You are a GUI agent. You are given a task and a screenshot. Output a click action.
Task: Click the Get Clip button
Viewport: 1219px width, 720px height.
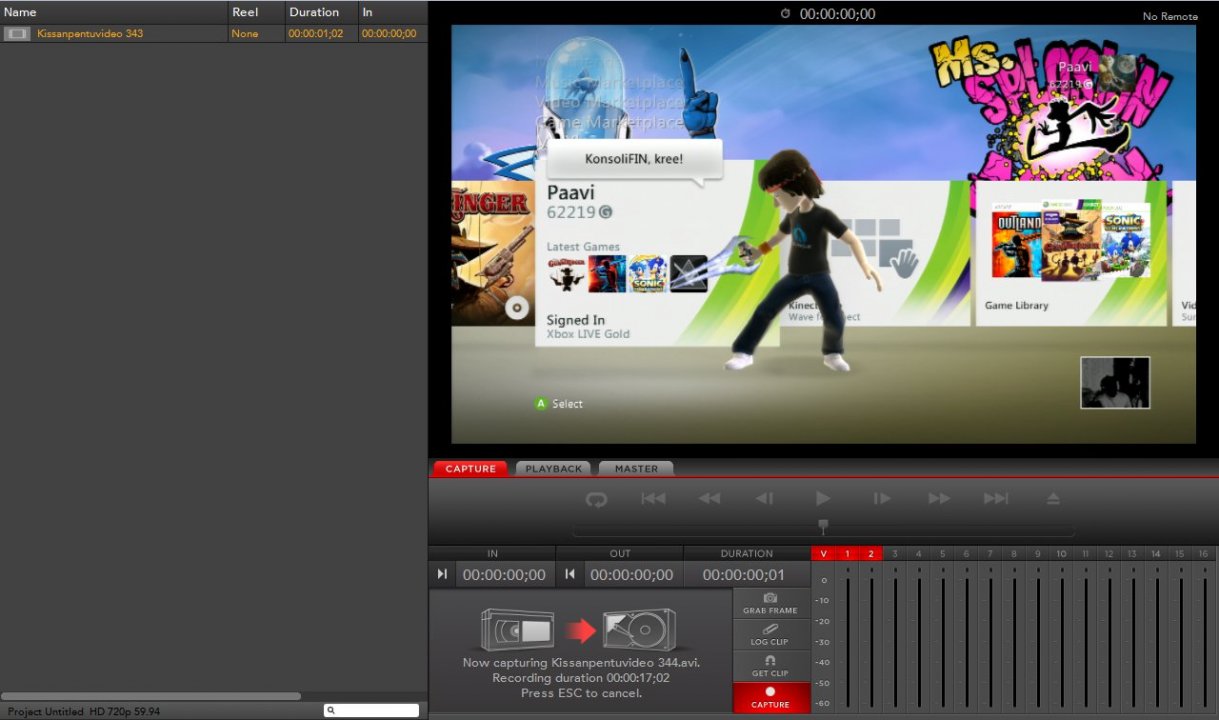pos(770,667)
